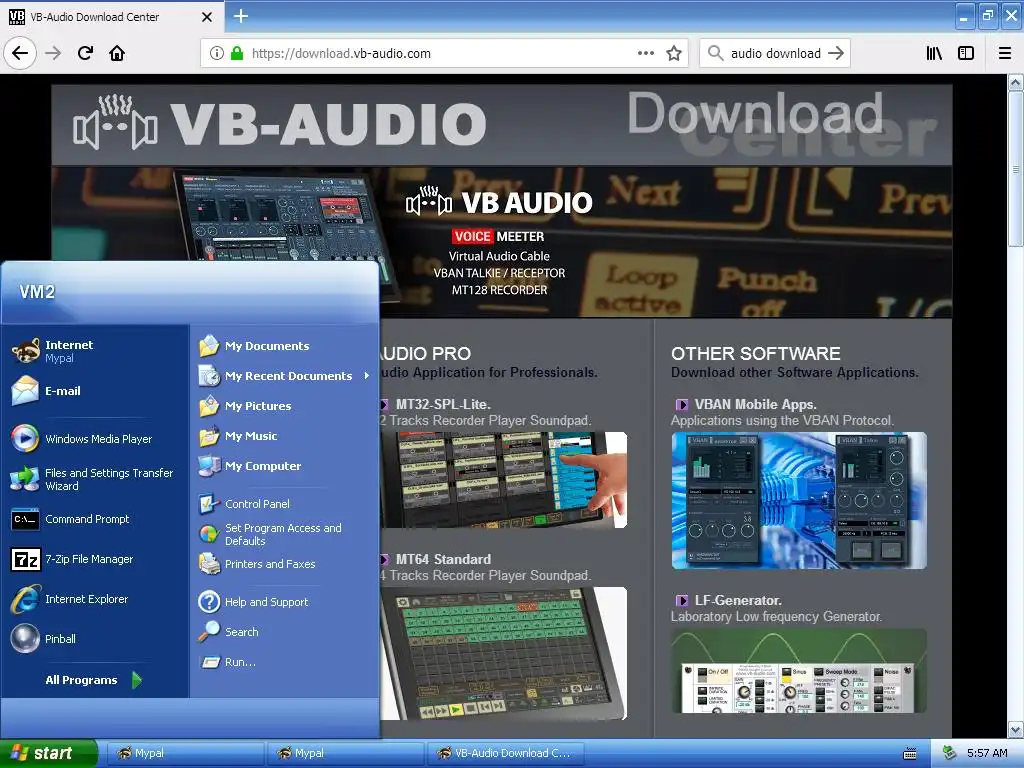Go to the browser home page
Image resolution: width=1024 pixels, height=768 pixels.
[117, 53]
